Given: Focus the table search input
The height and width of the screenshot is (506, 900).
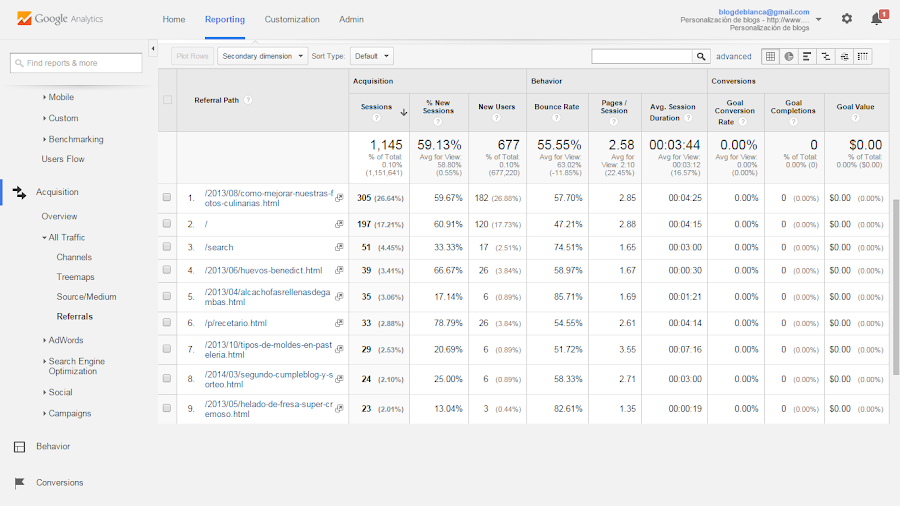Looking at the screenshot, I should click(642, 56).
